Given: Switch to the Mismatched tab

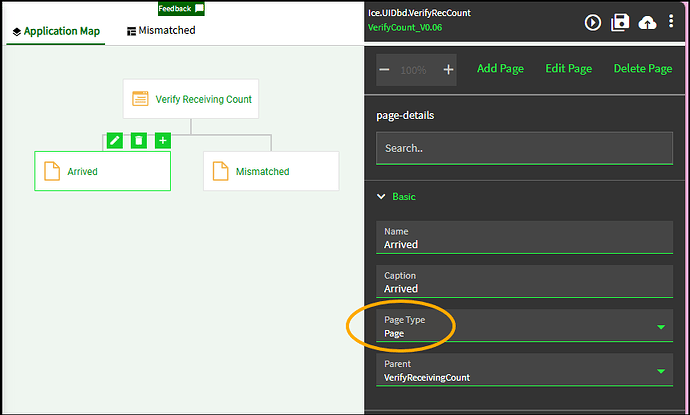Looking at the screenshot, I should 160,31.
